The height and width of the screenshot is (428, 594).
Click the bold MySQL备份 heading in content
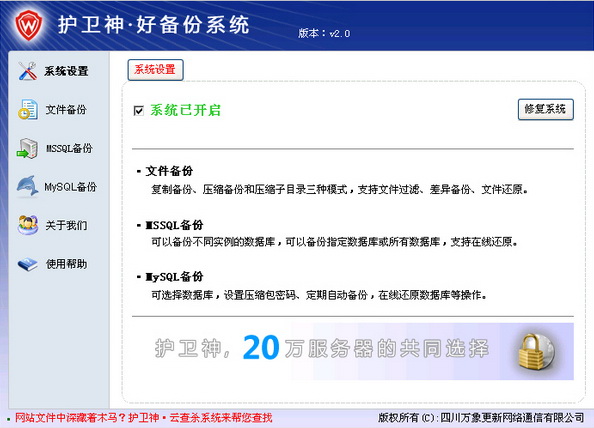click(174, 276)
